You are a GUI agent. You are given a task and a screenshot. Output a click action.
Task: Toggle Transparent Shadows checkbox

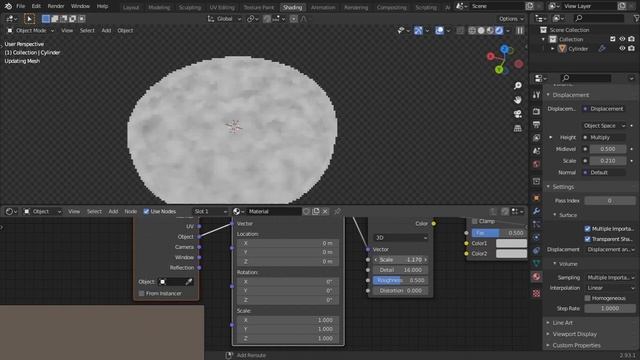(x=587, y=239)
